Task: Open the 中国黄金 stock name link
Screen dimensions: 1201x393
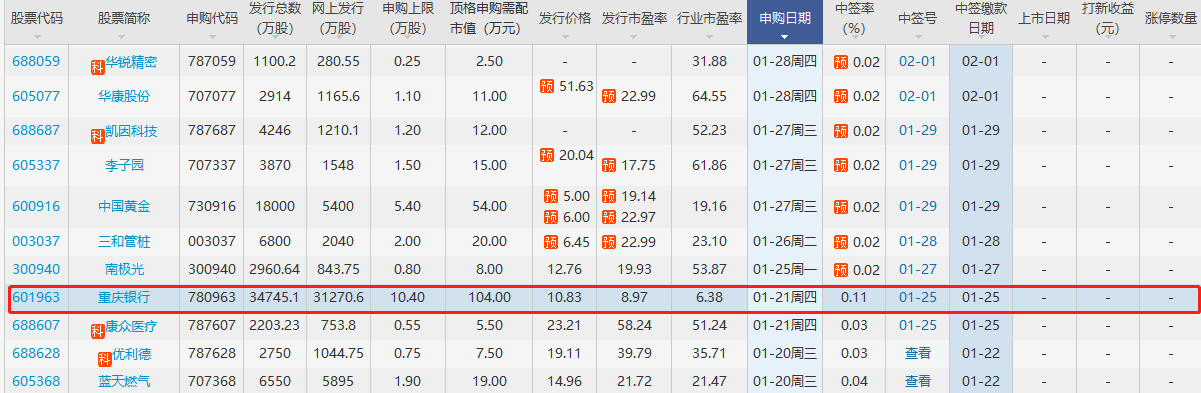Action: pyautogui.click(x=124, y=207)
